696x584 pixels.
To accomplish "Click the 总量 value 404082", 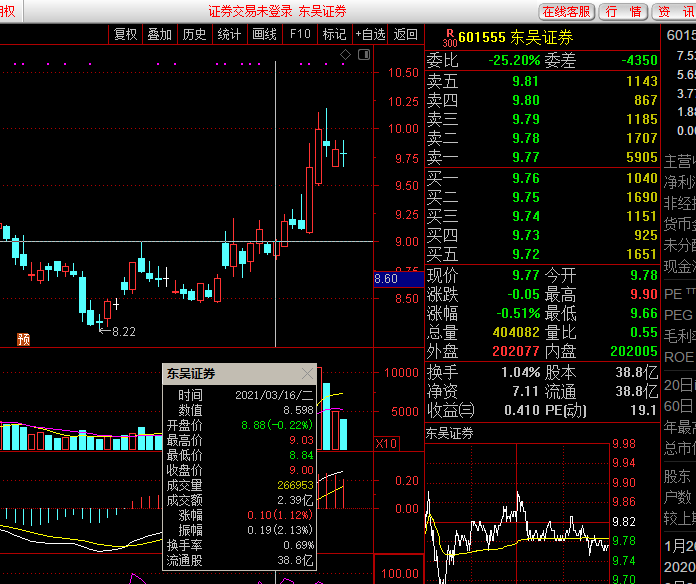I will (516, 332).
